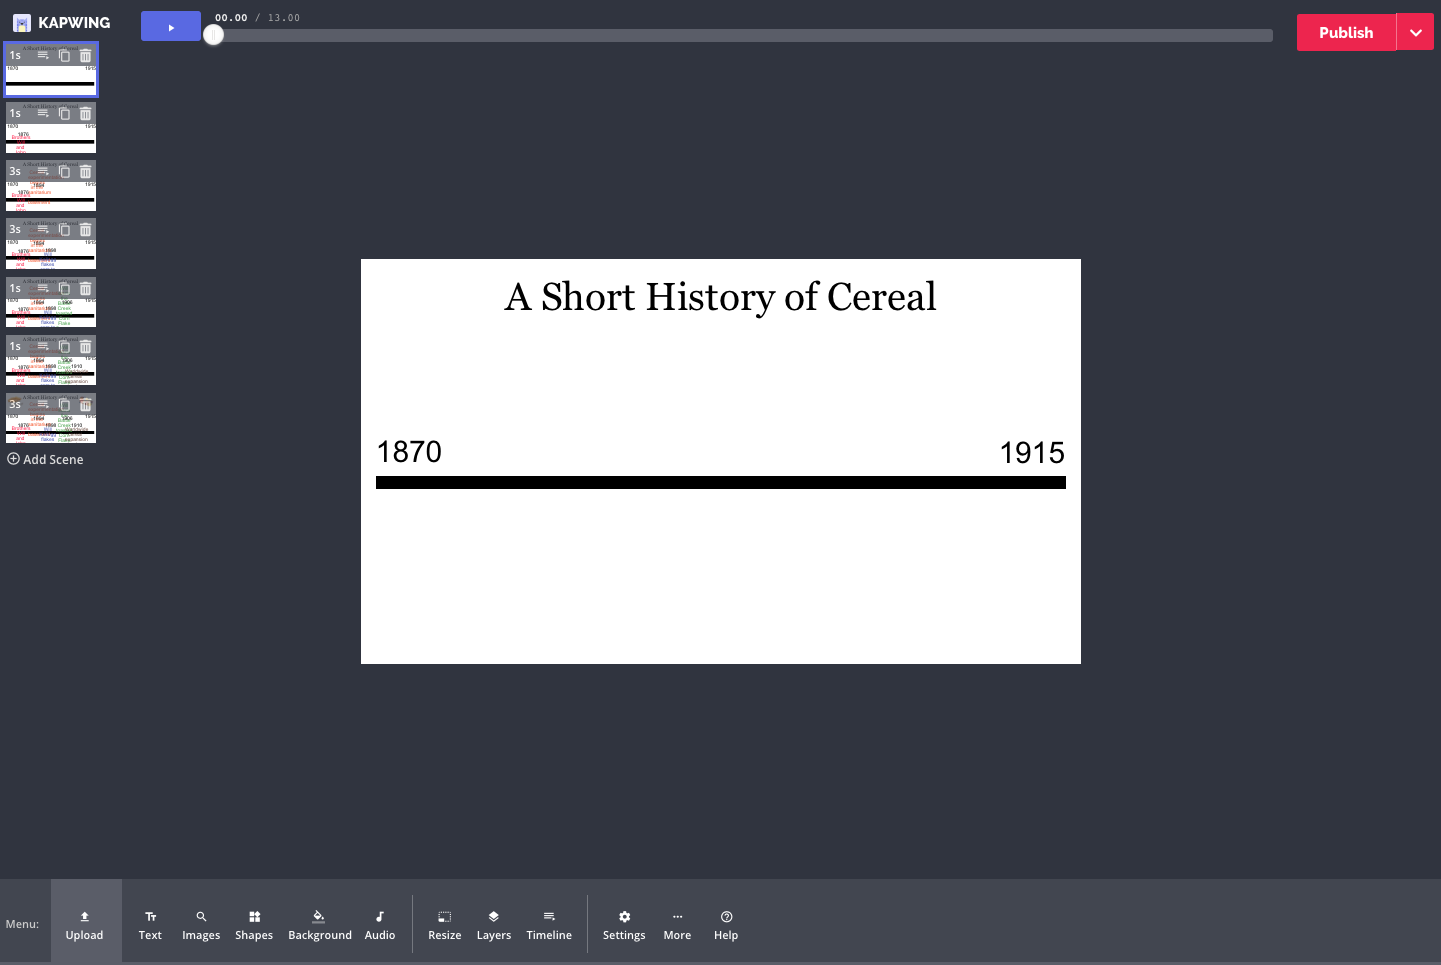
Task: Open the third scene's timeline icon
Action: point(43,172)
